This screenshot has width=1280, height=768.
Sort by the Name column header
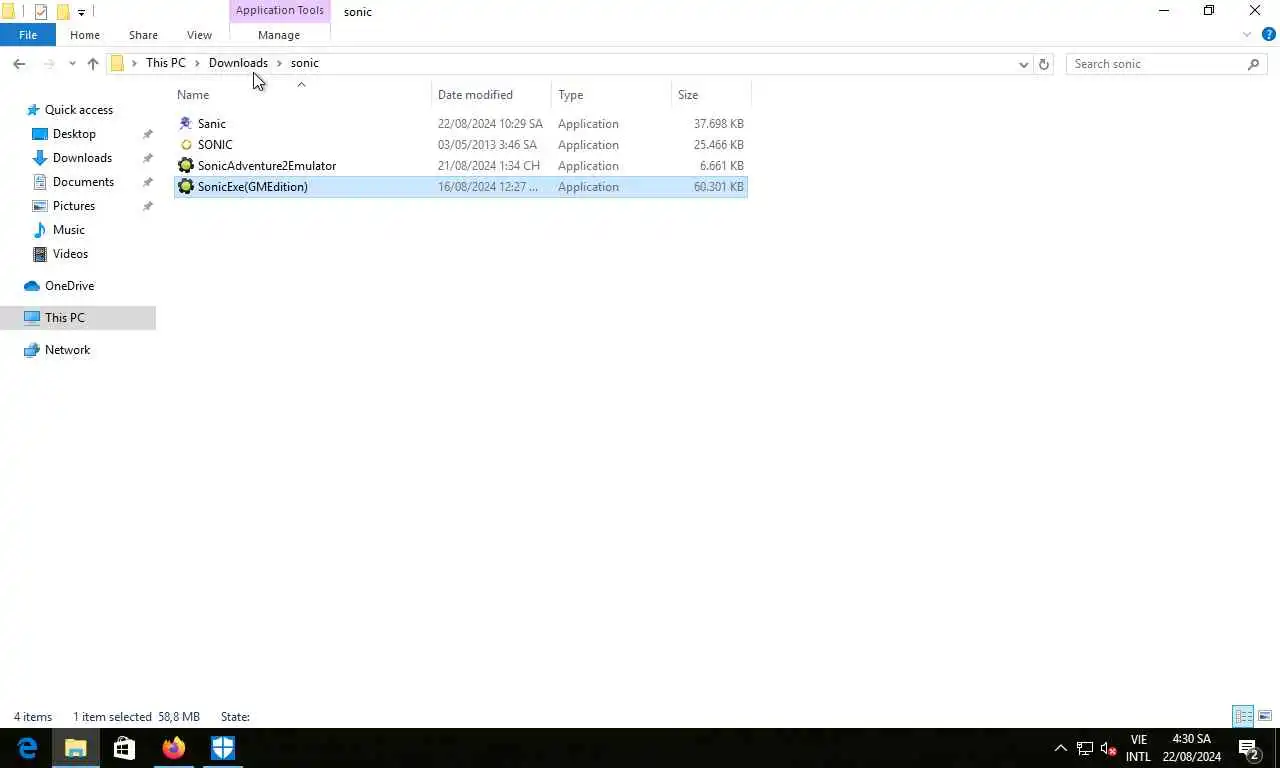(x=302, y=95)
